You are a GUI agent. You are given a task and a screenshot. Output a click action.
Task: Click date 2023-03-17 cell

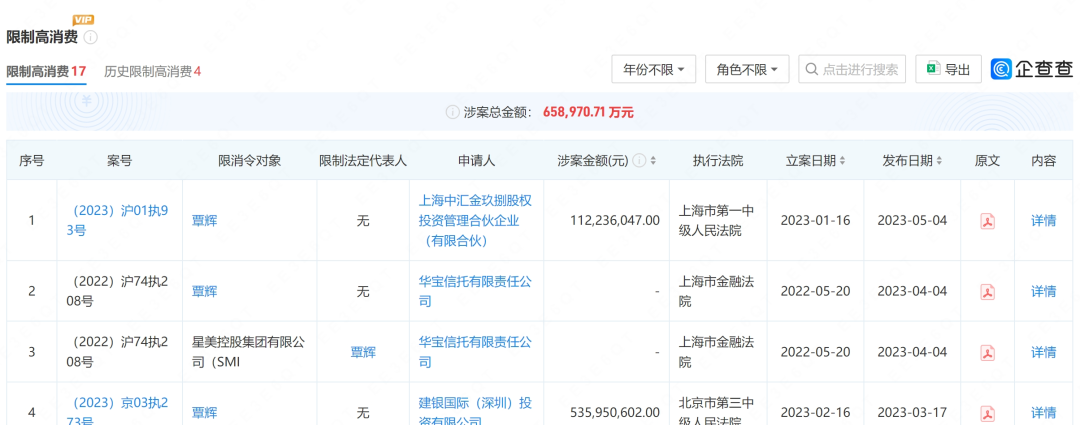[x=912, y=413]
